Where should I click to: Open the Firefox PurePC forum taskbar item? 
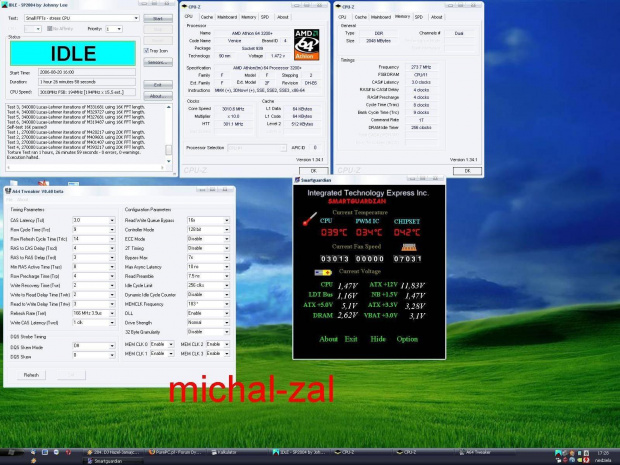pos(175,452)
